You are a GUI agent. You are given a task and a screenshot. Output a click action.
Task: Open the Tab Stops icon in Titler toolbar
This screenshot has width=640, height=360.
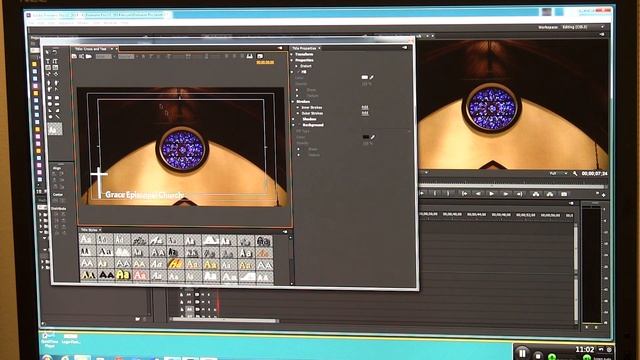[x=249, y=56]
